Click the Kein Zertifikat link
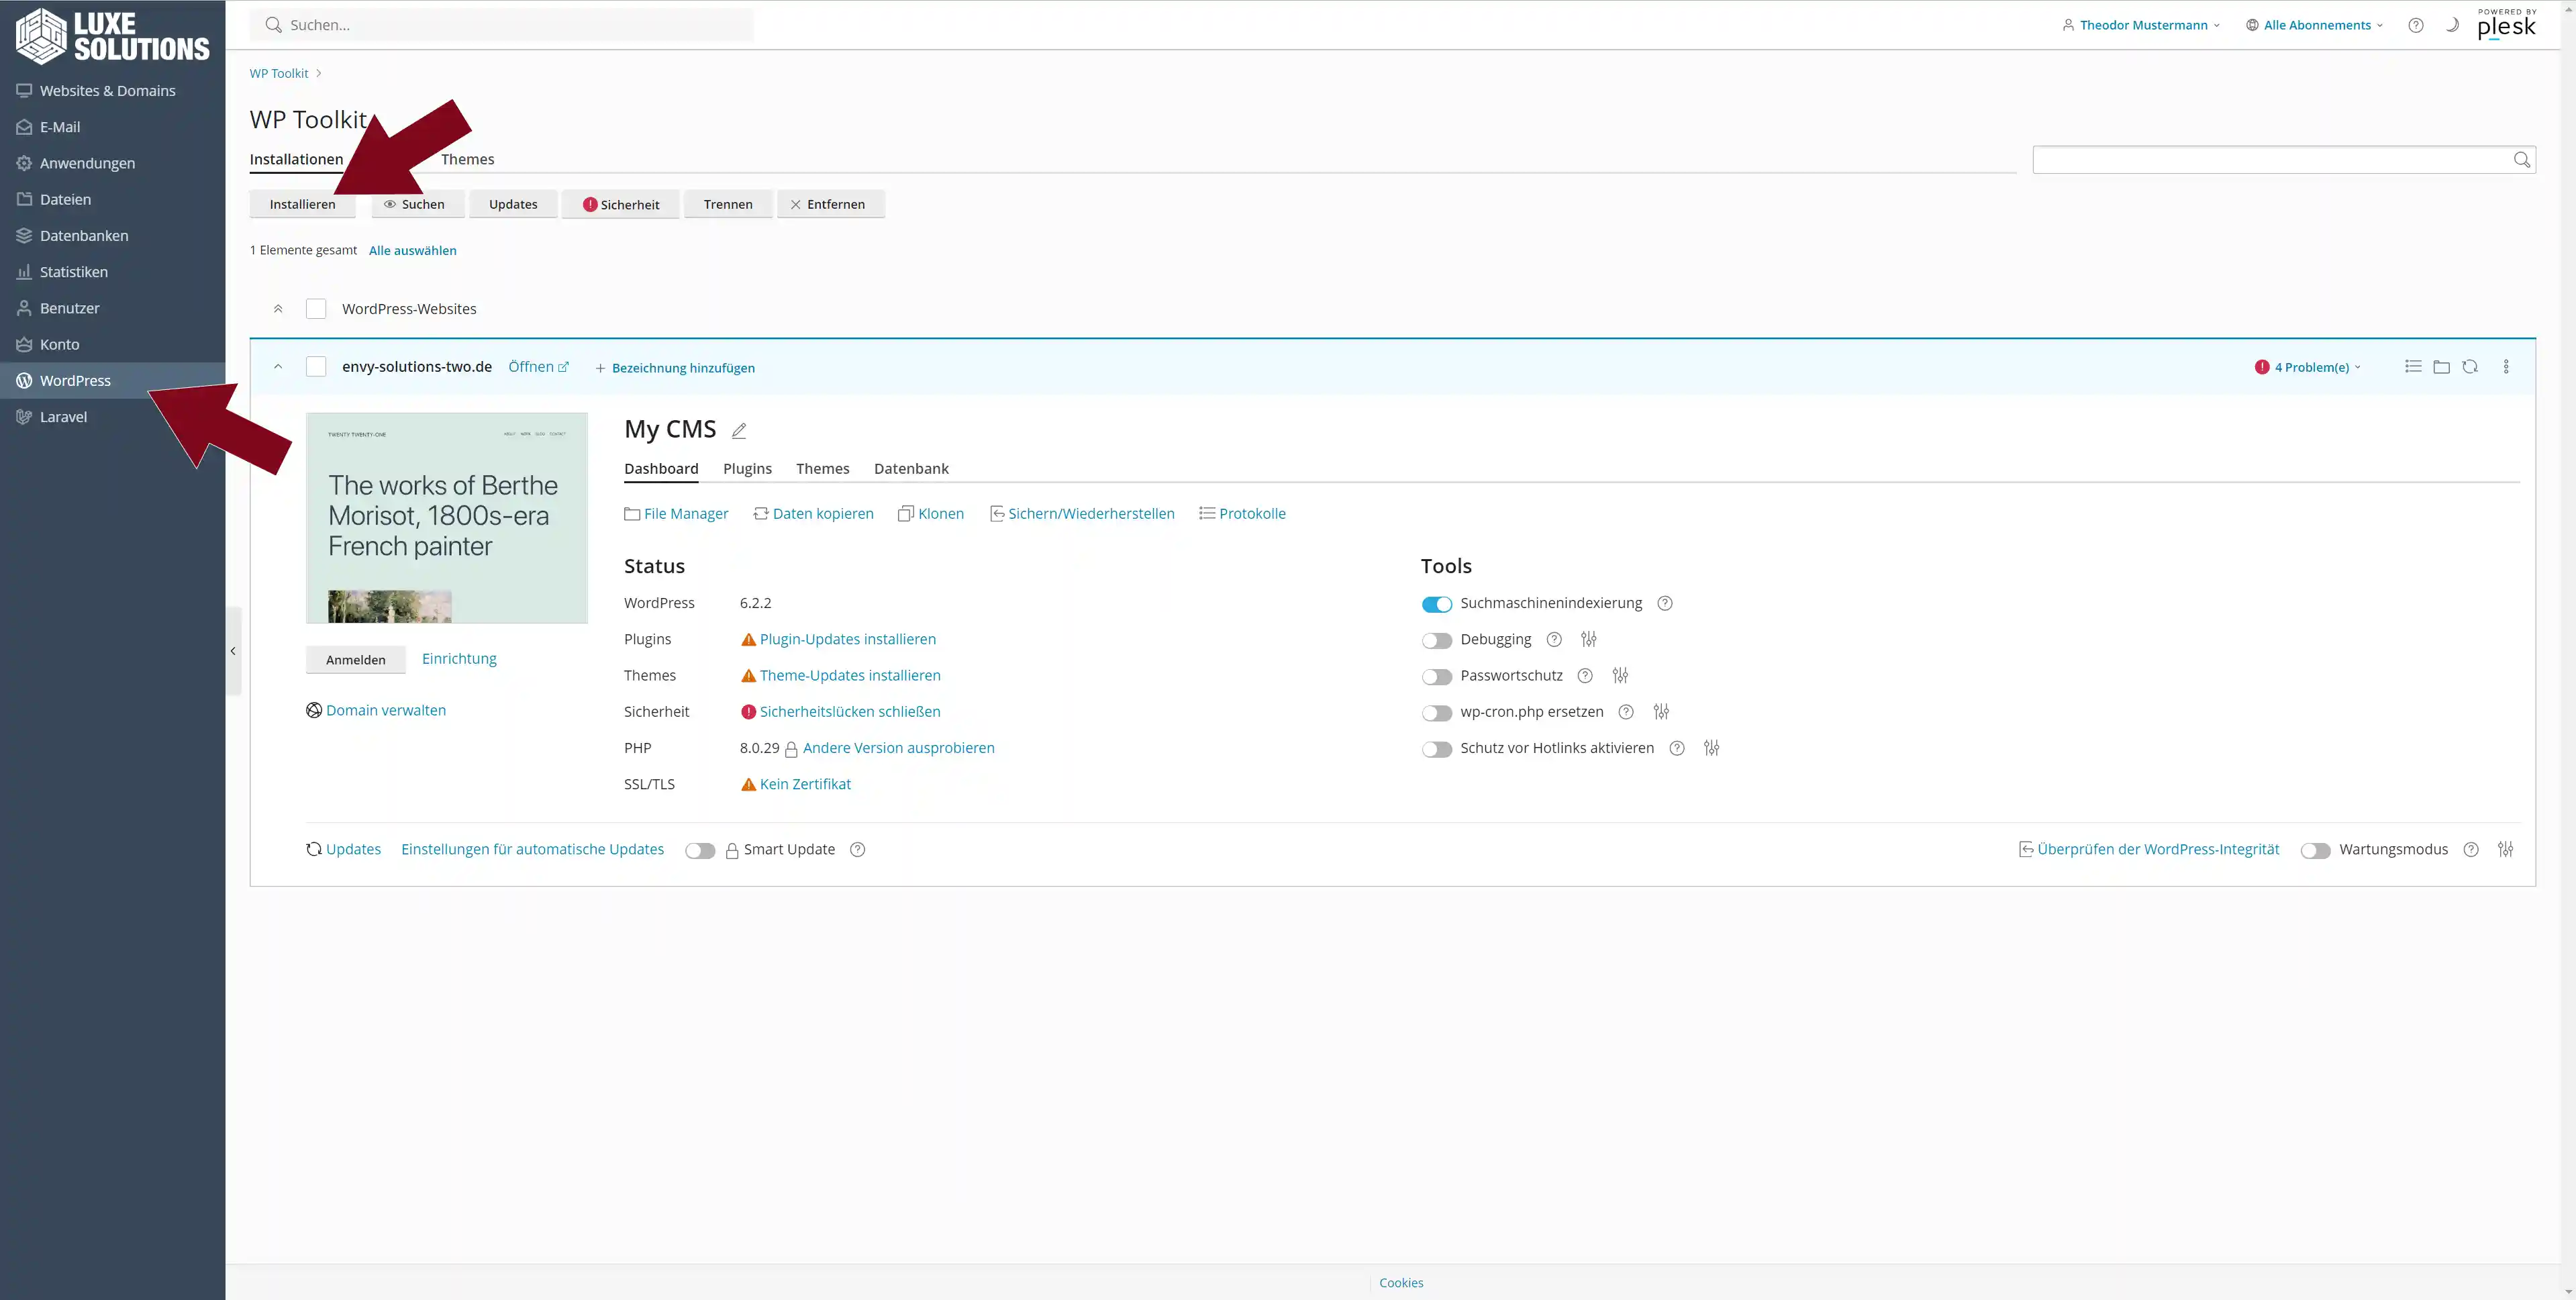 (x=805, y=784)
